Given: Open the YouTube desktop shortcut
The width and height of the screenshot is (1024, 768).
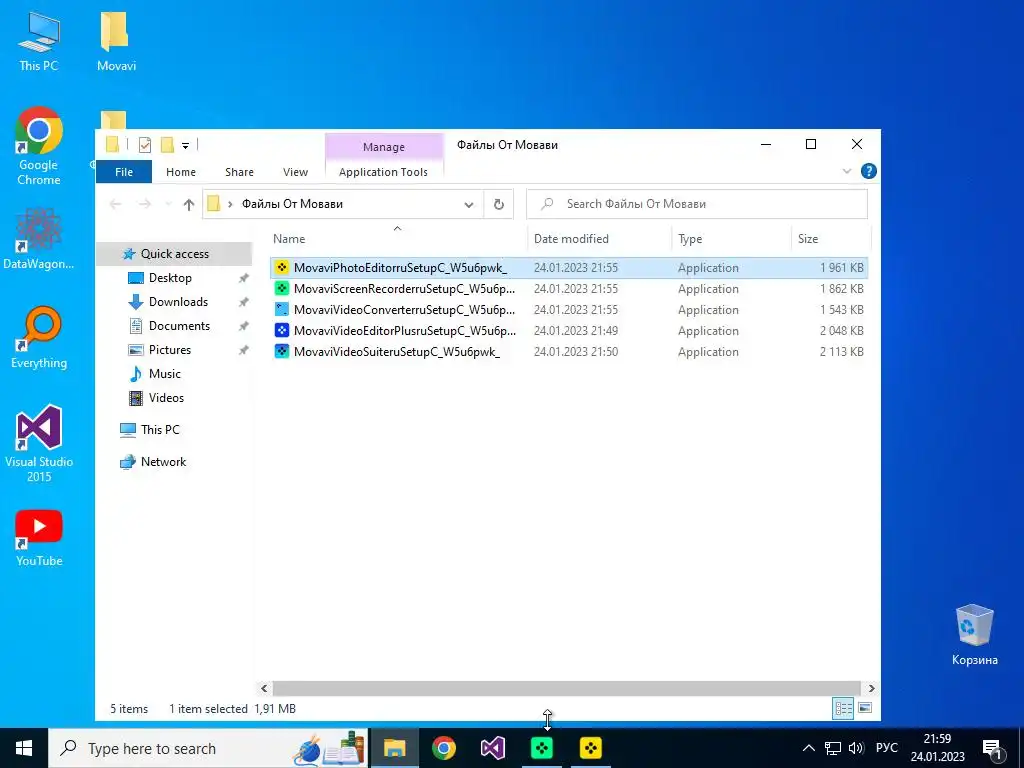Looking at the screenshot, I should 39,537.
